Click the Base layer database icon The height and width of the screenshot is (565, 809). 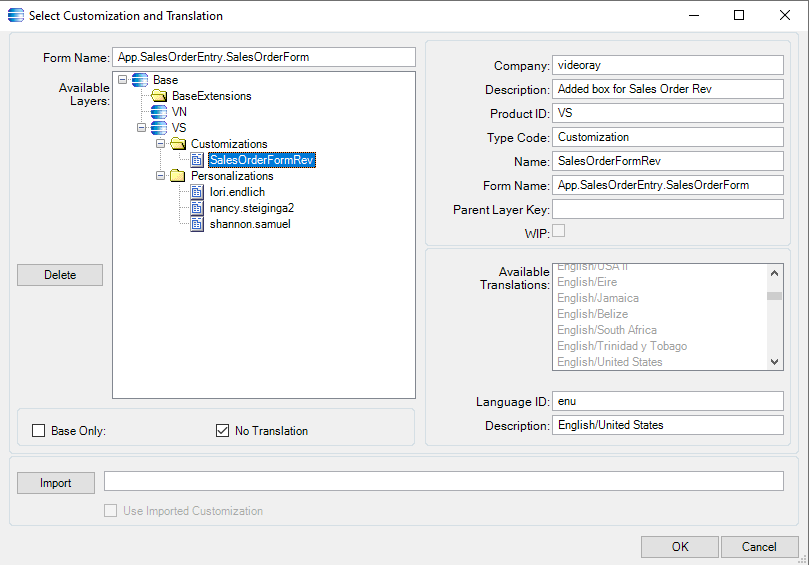pos(140,80)
